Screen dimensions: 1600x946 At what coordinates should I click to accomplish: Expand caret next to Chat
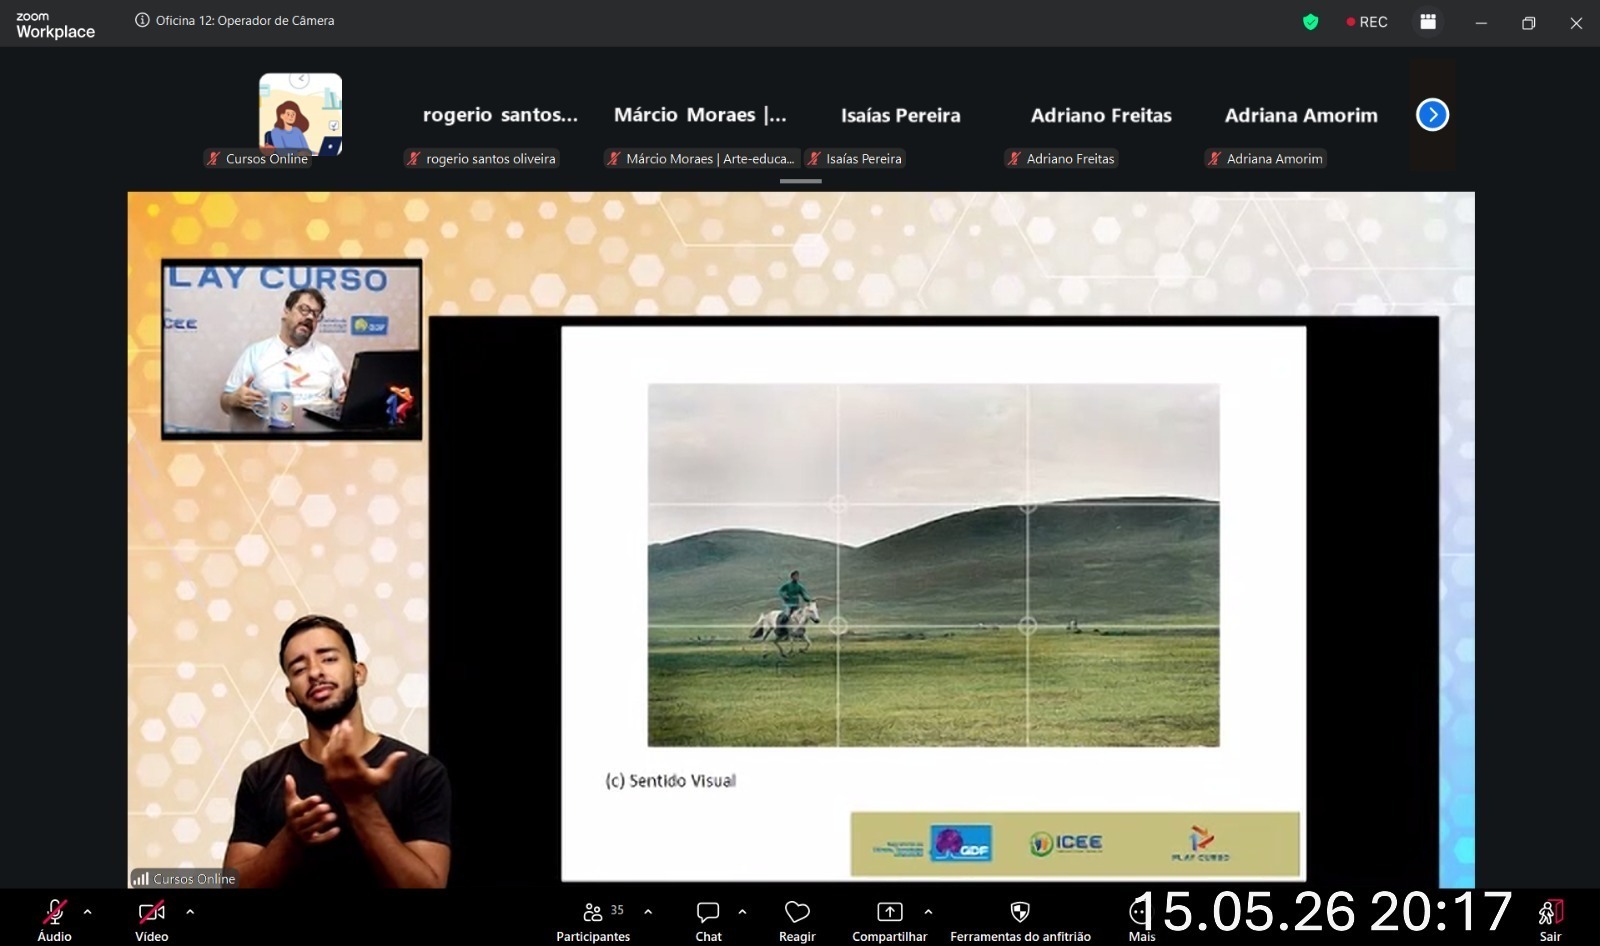(742, 912)
